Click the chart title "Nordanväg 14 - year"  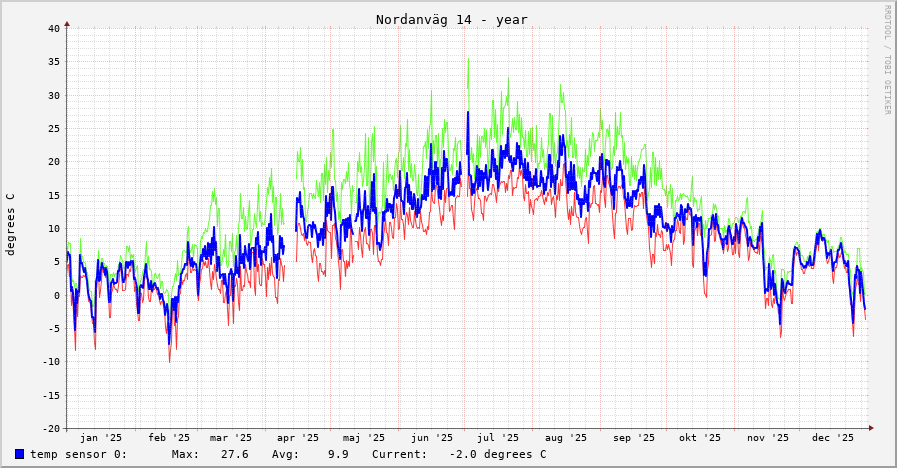451,20
